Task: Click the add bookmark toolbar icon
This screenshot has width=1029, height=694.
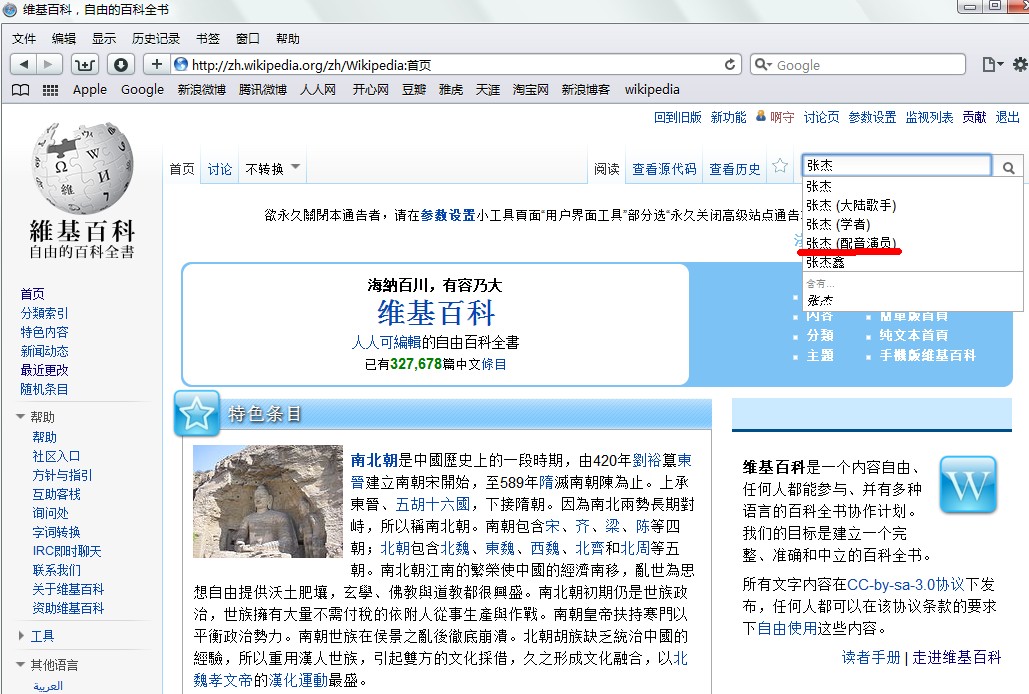Action: (85, 64)
